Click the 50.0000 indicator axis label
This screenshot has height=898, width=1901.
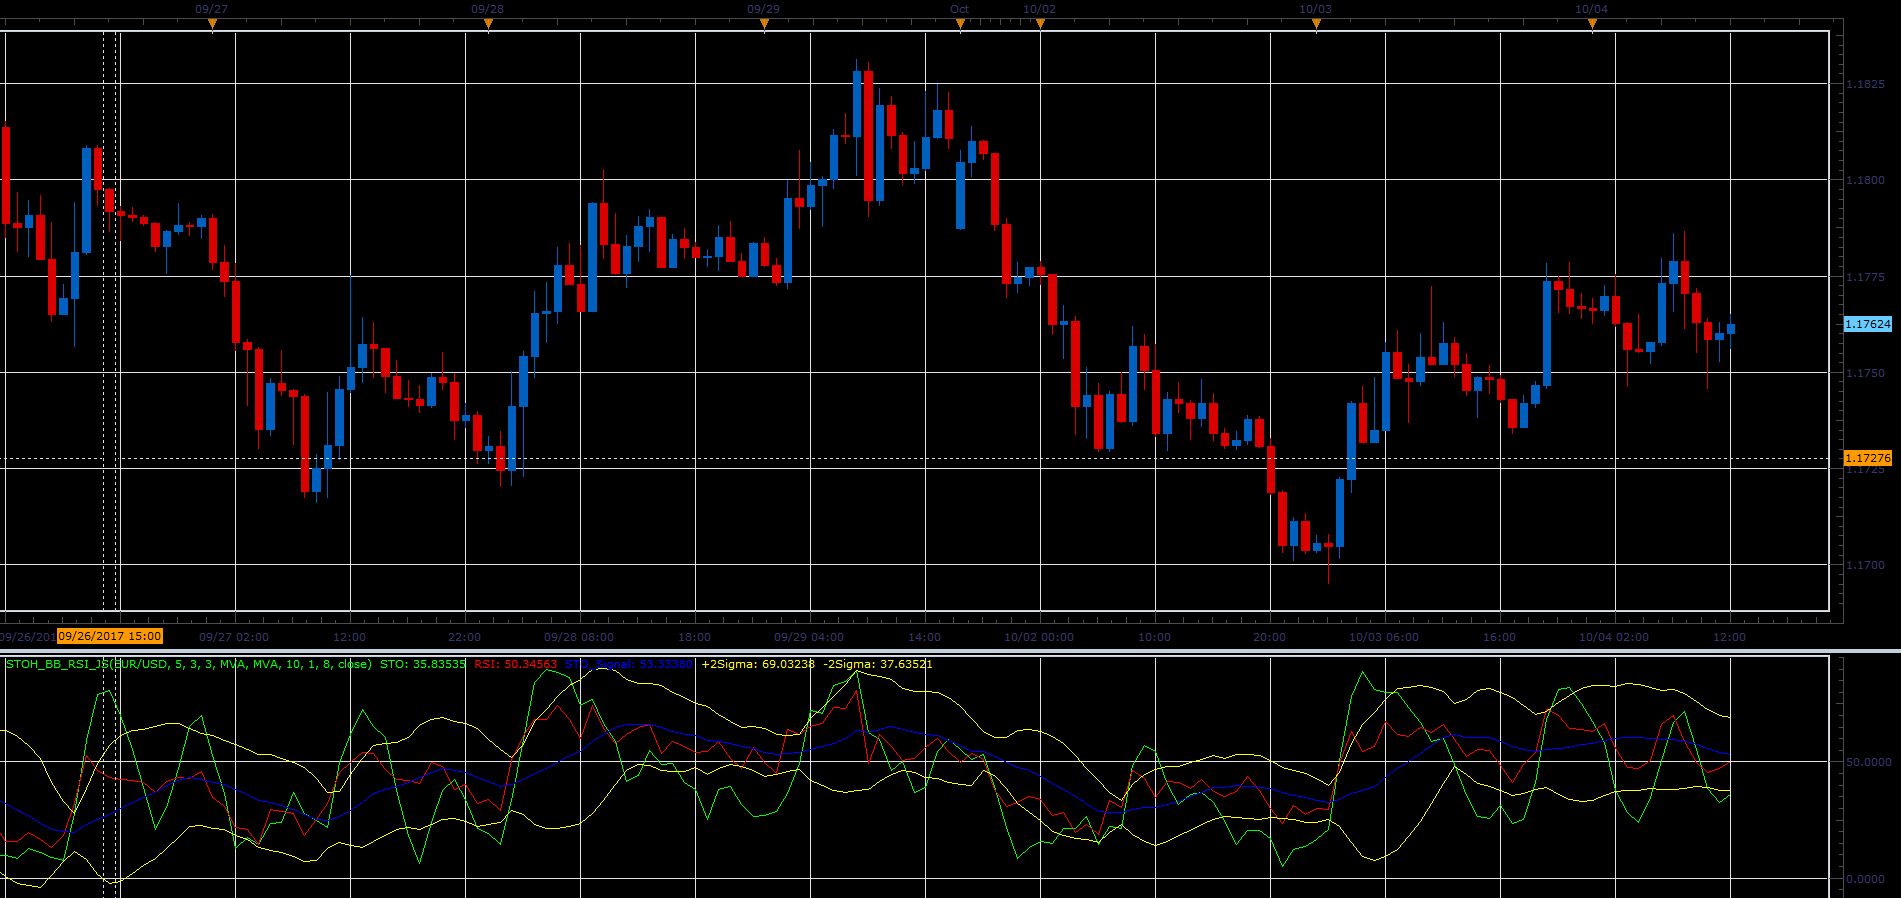tap(1869, 762)
